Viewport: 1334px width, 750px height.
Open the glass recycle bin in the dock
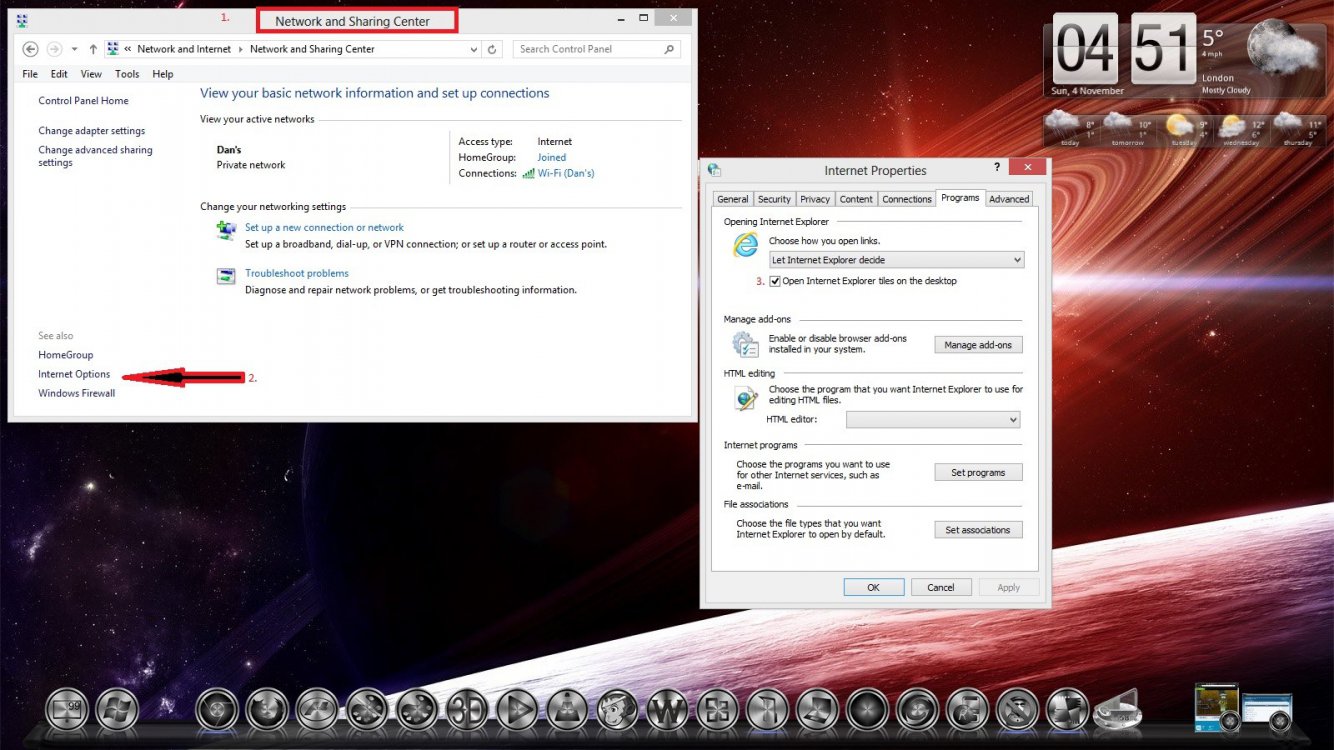coord(1118,709)
